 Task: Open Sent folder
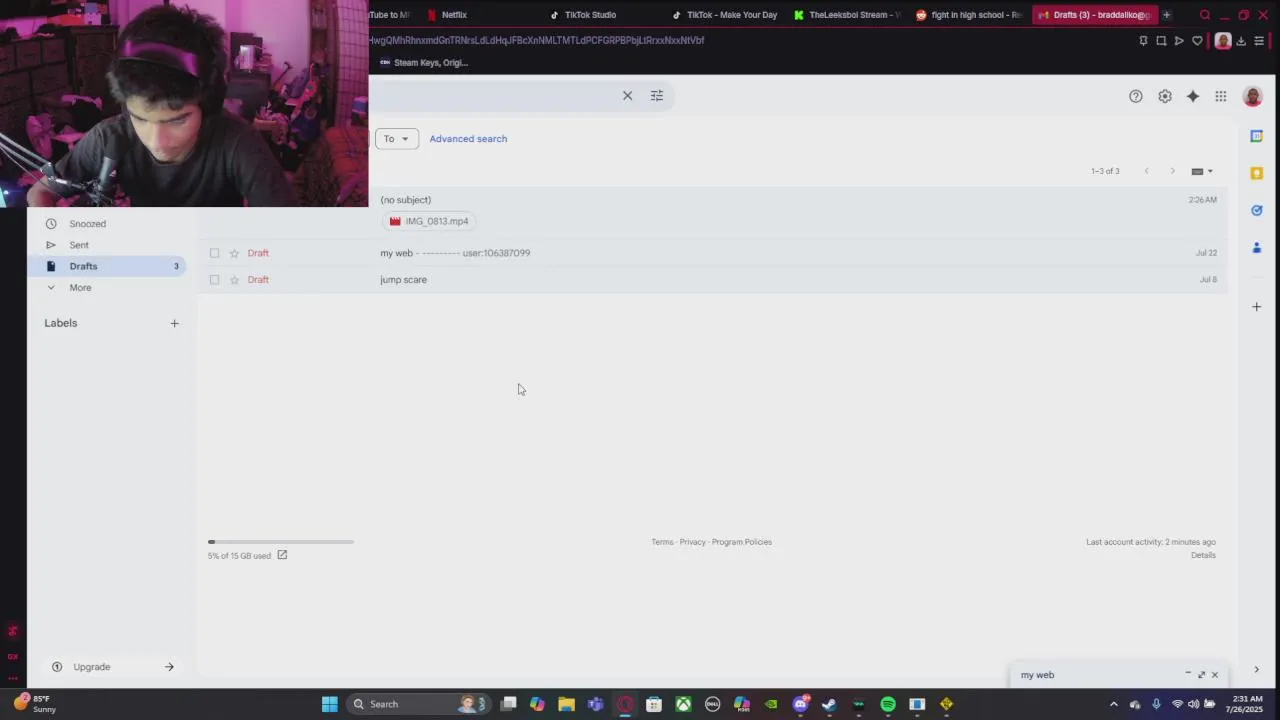point(79,245)
